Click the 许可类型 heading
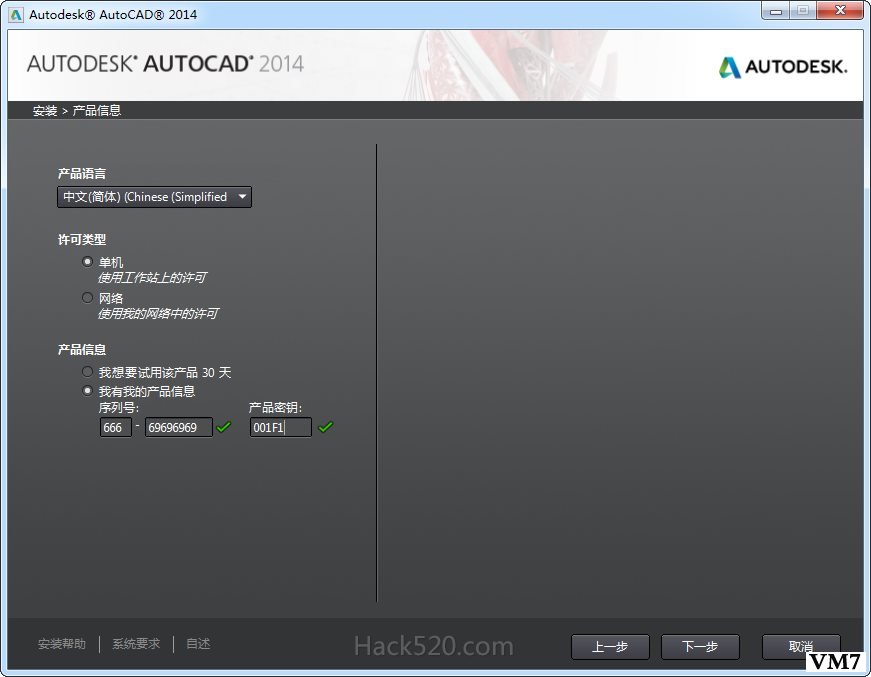 82,240
